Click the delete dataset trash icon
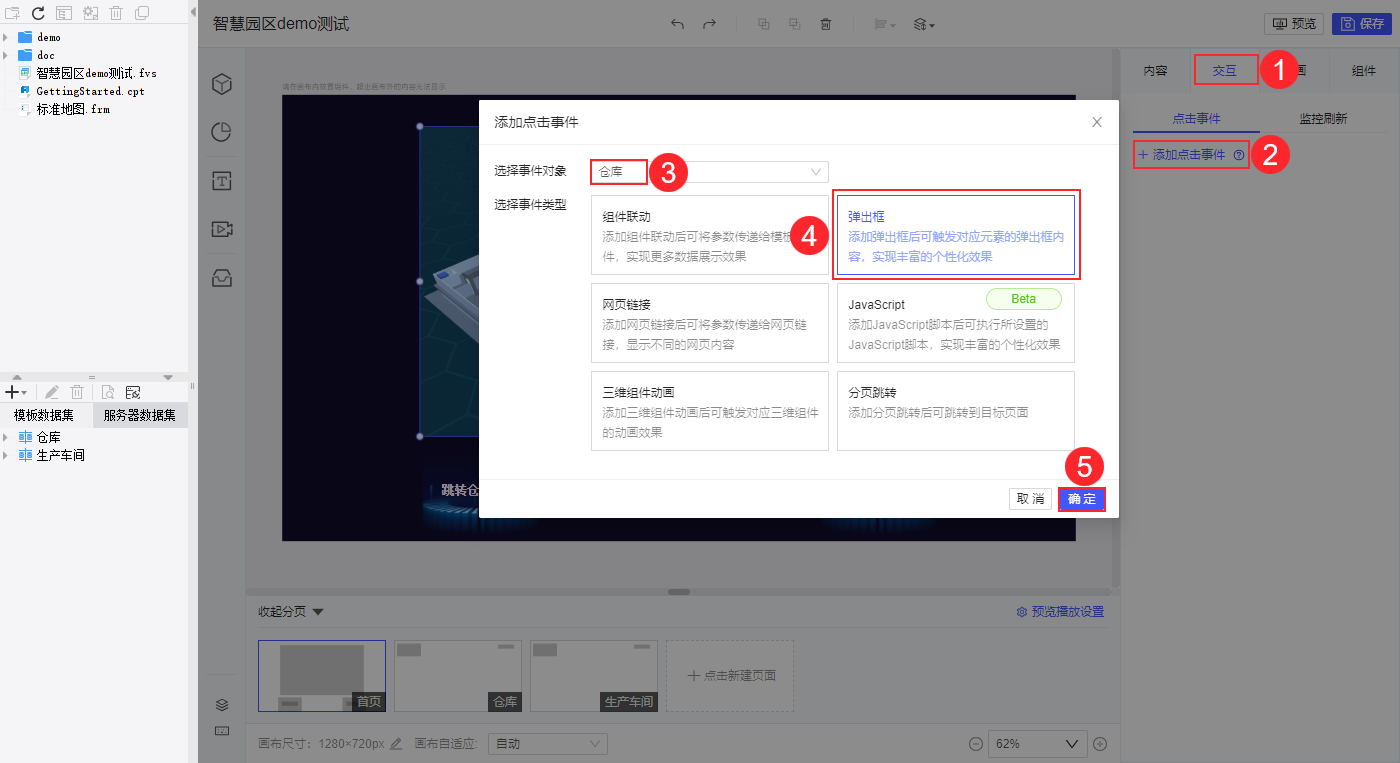The height and width of the screenshot is (763, 1400). tap(77, 392)
